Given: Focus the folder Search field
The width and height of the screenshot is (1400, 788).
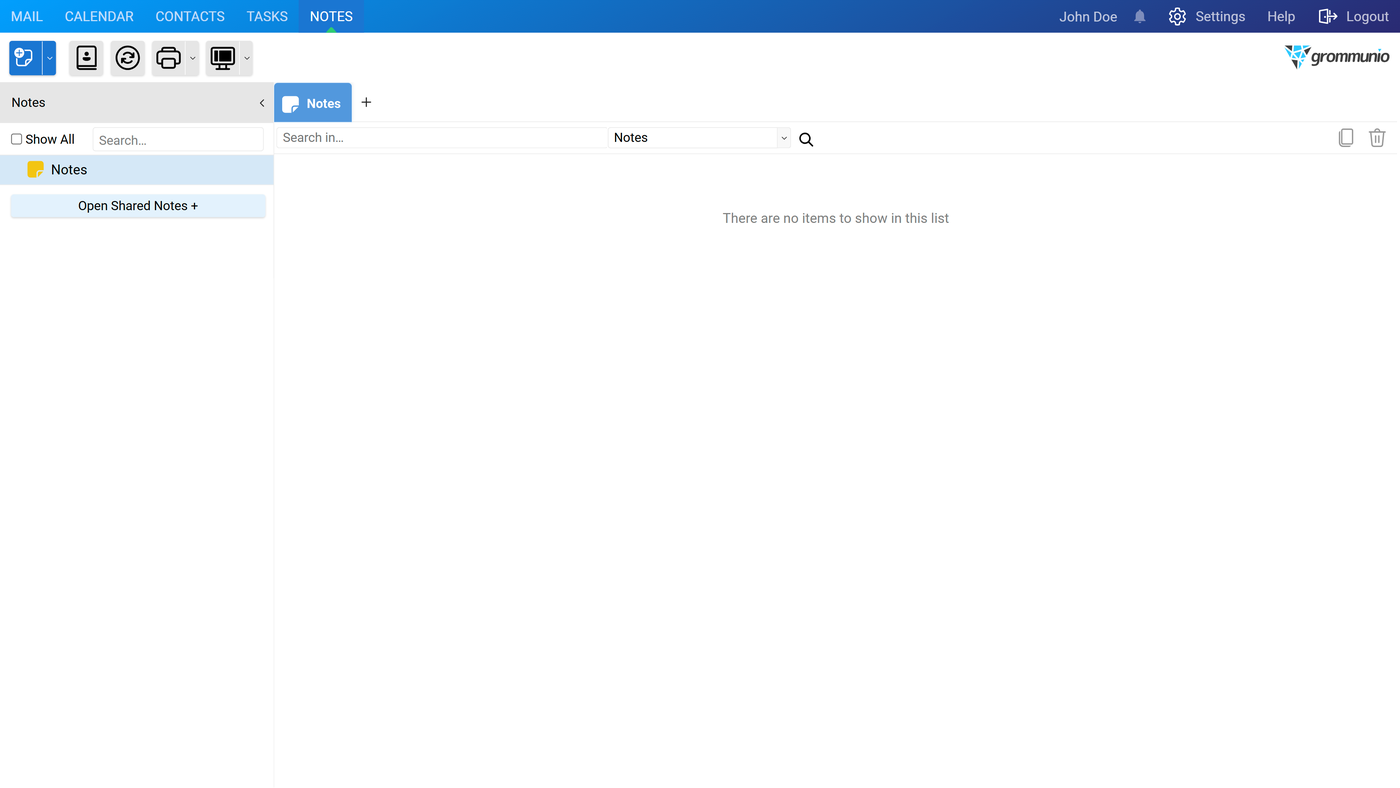Looking at the screenshot, I should 178,140.
